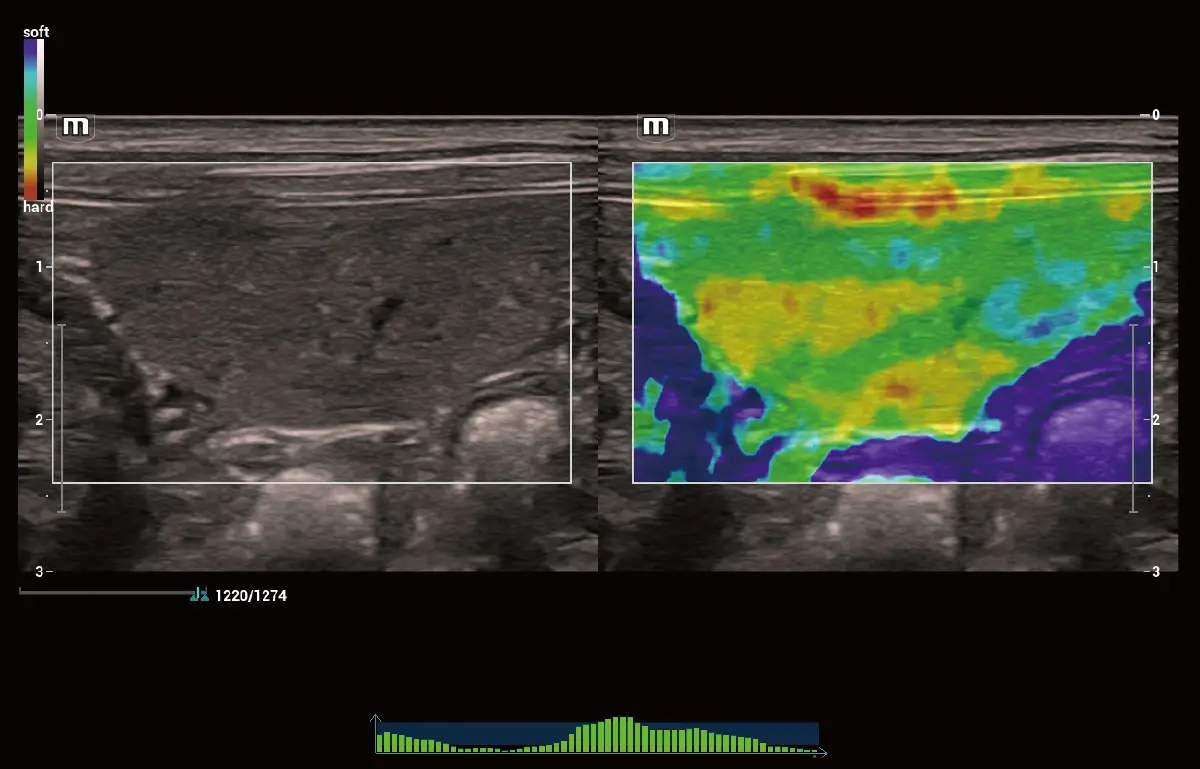1200x769 pixels.
Task: Click the cine loop progress slider track
Action: (105, 592)
